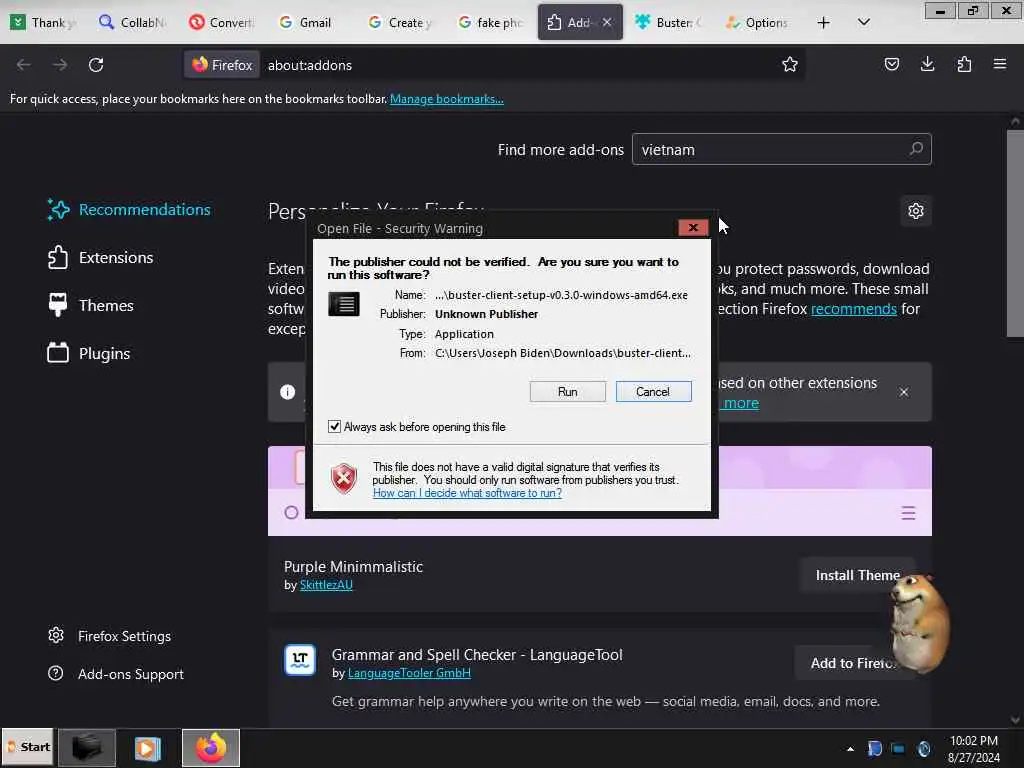The width and height of the screenshot is (1024, 768).
Task: Uncheck Always ask before opening this file
Action: (334, 426)
